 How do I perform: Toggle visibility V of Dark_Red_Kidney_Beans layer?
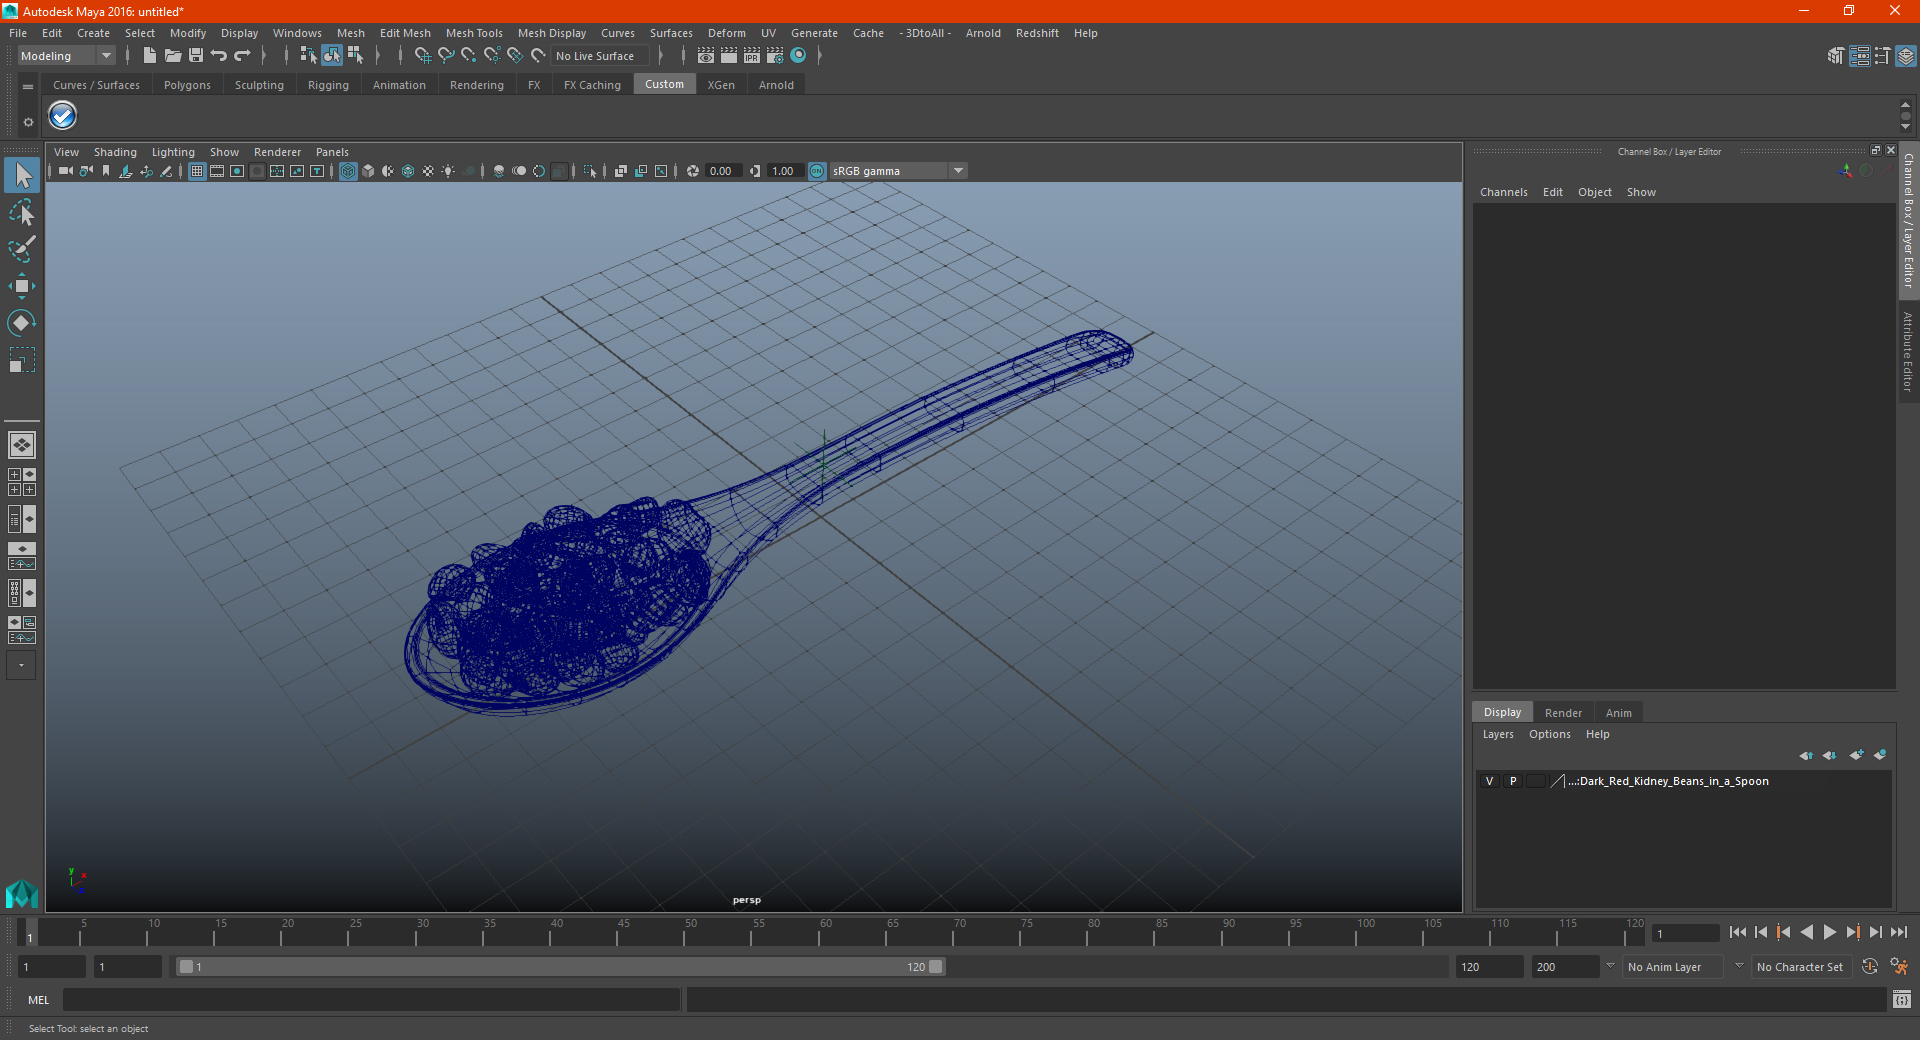[x=1489, y=781]
